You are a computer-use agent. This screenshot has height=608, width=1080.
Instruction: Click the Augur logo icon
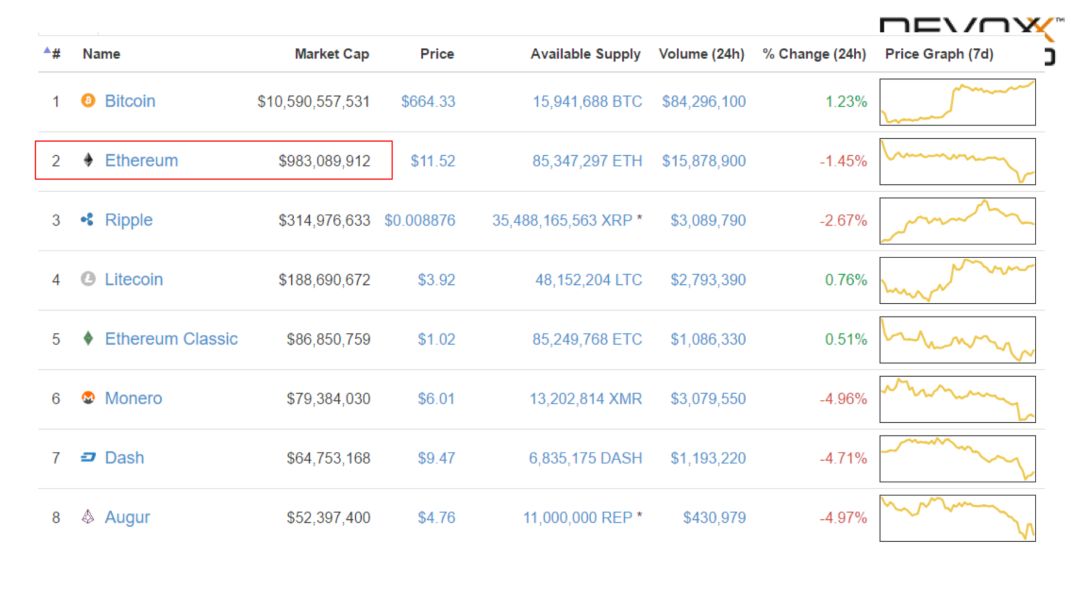(88, 516)
